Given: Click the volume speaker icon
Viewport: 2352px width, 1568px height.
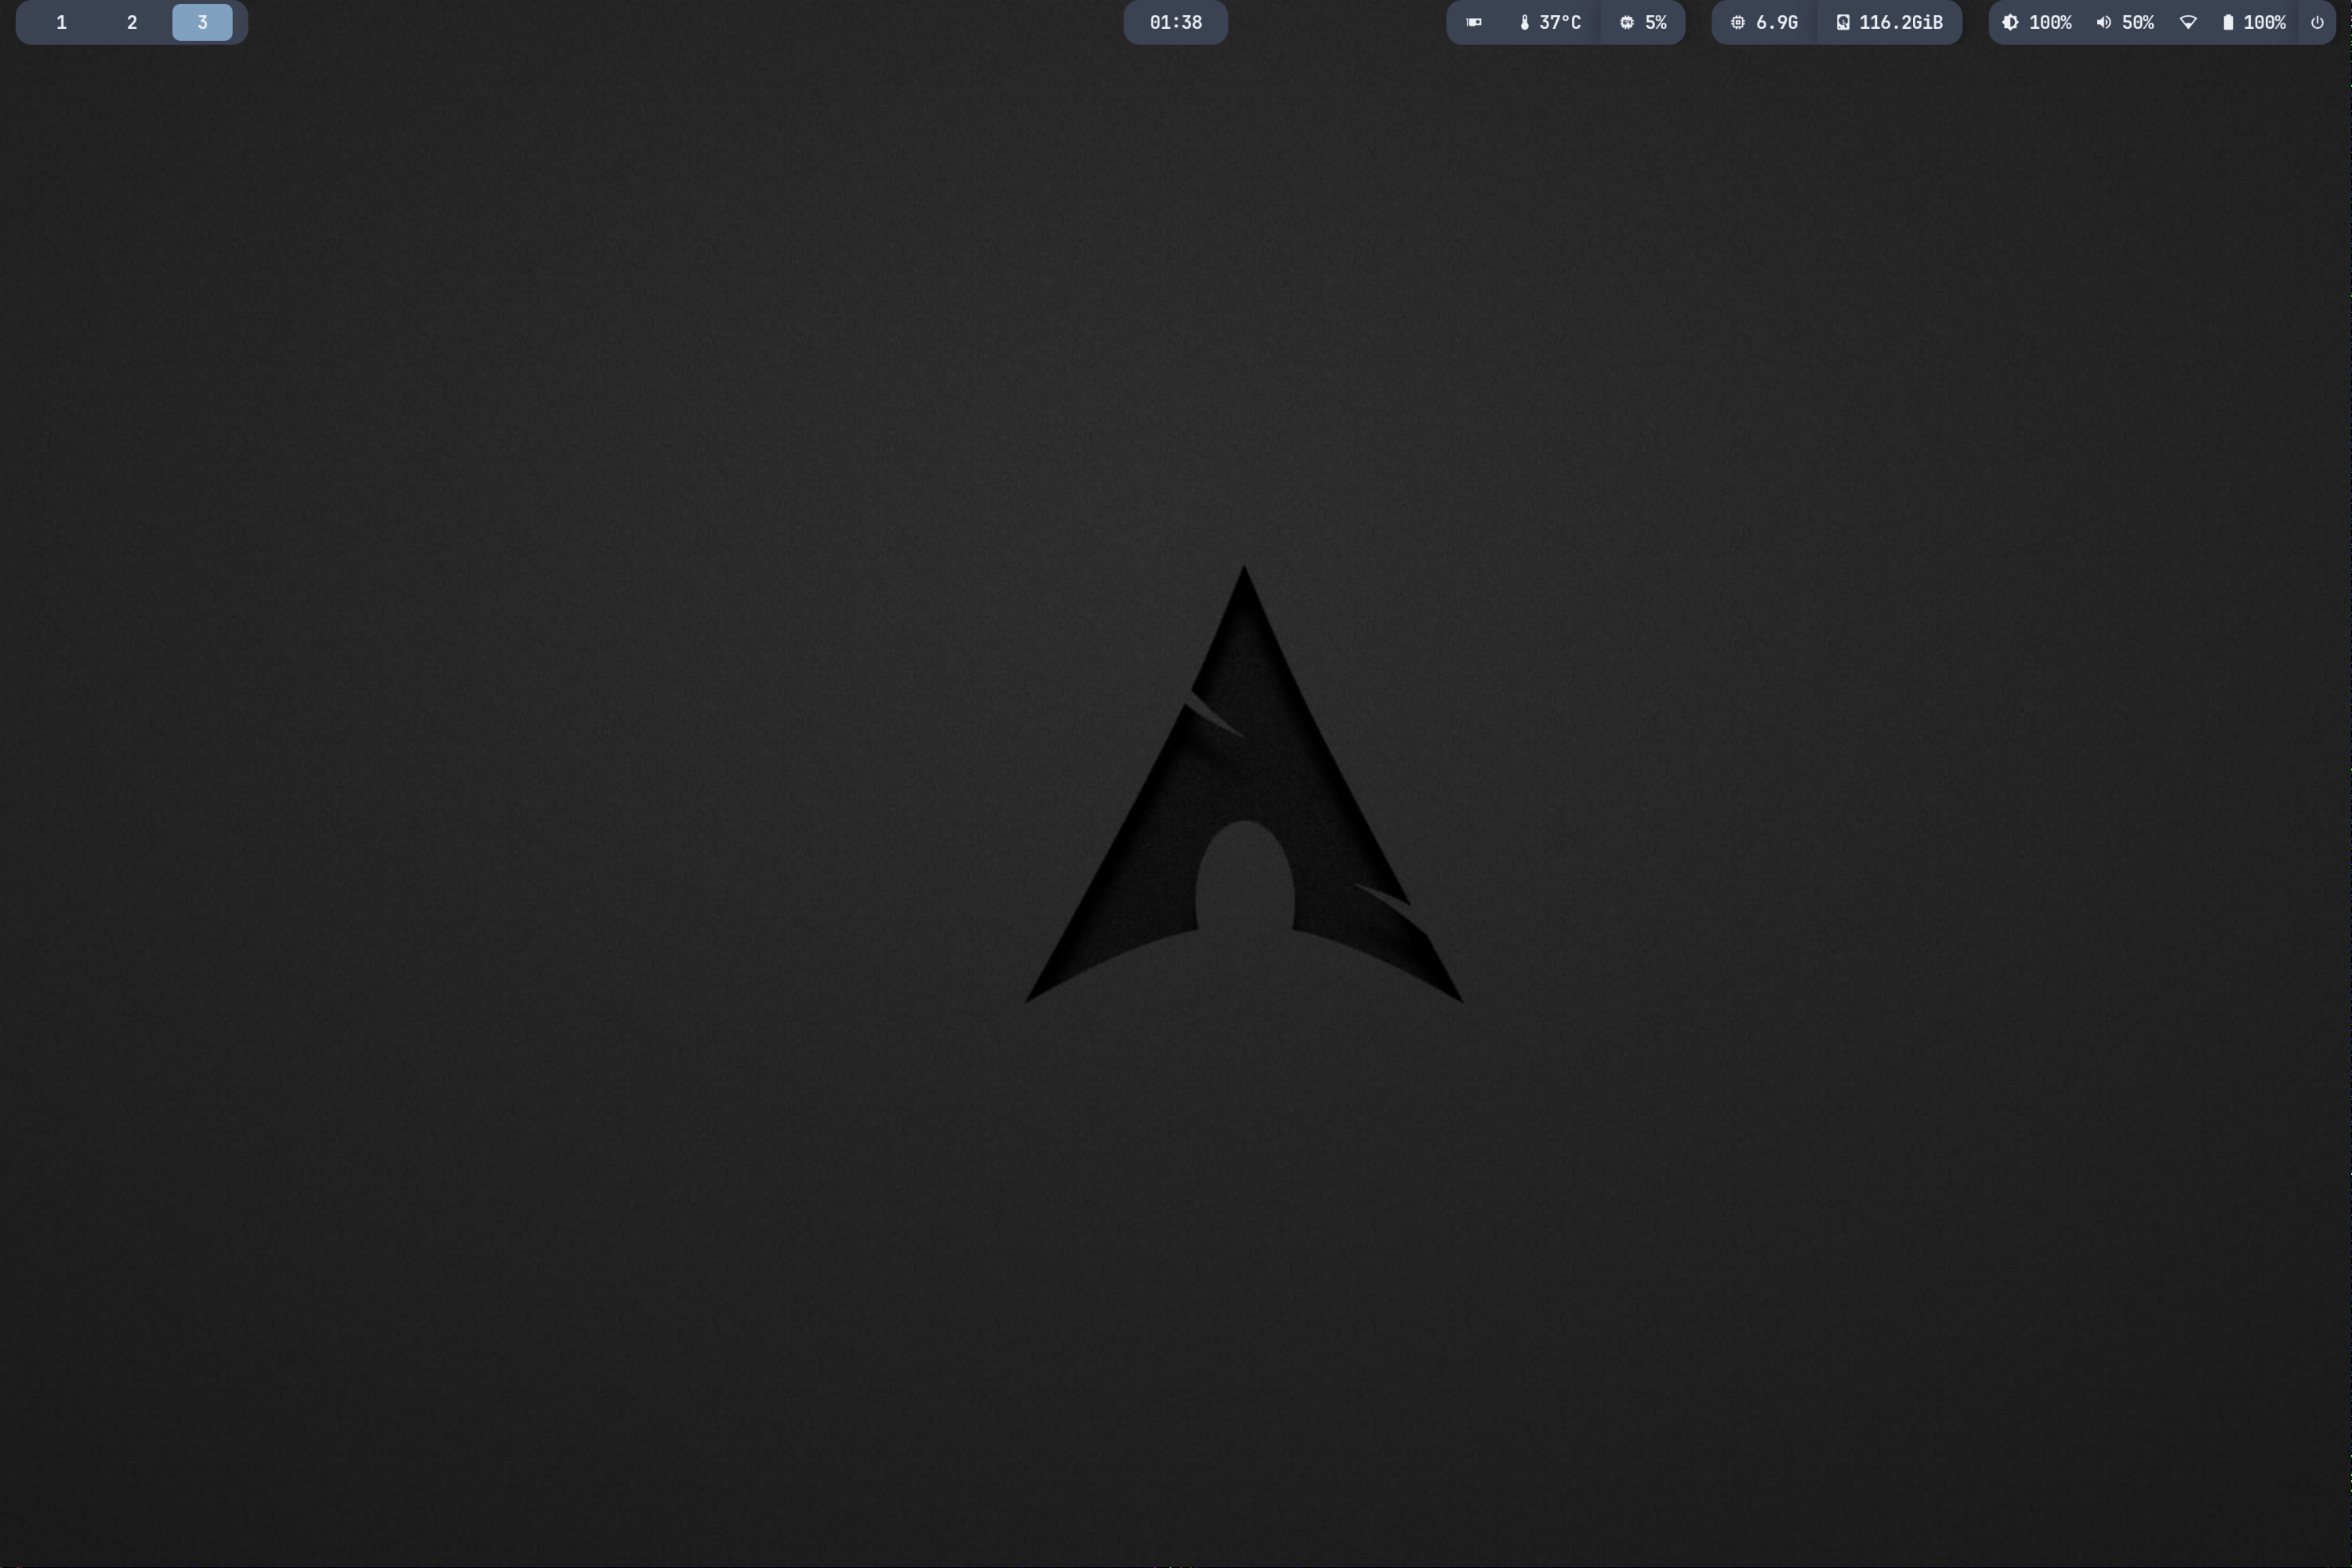Looking at the screenshot, I should (x=2103, y=22).
